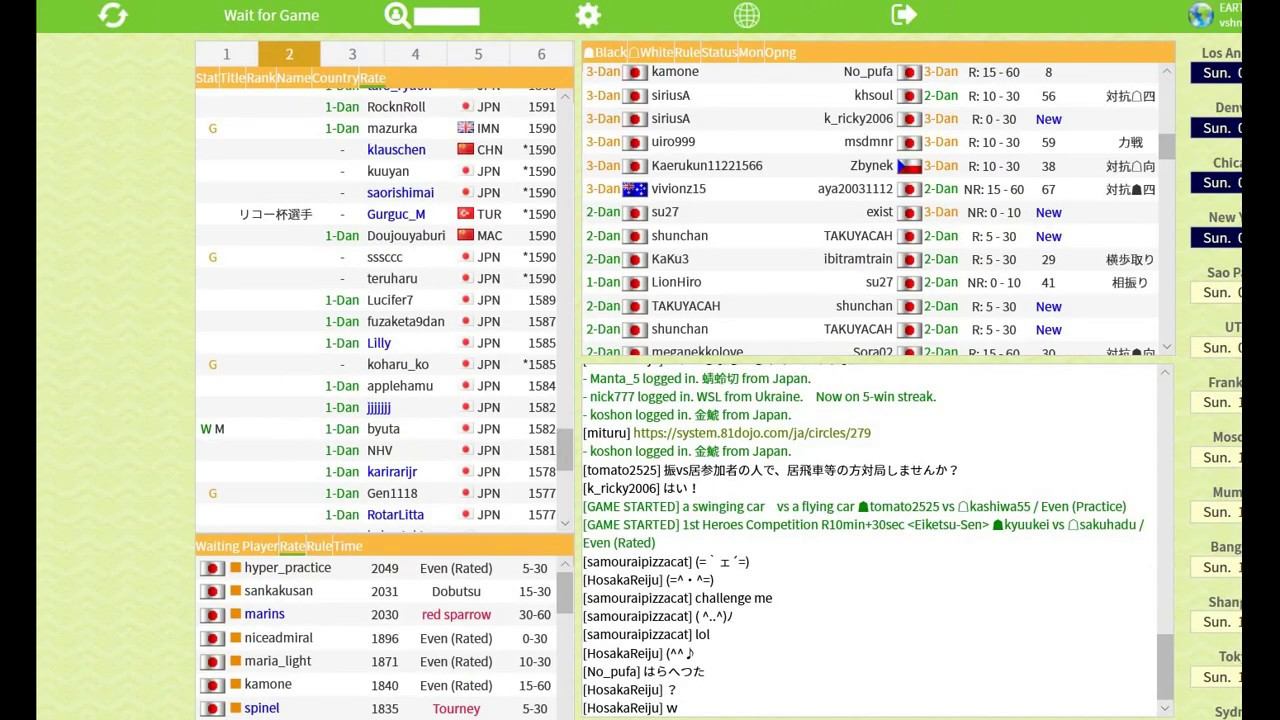Click the Australia flag next to vivionz15

click(x=635, y=189)
